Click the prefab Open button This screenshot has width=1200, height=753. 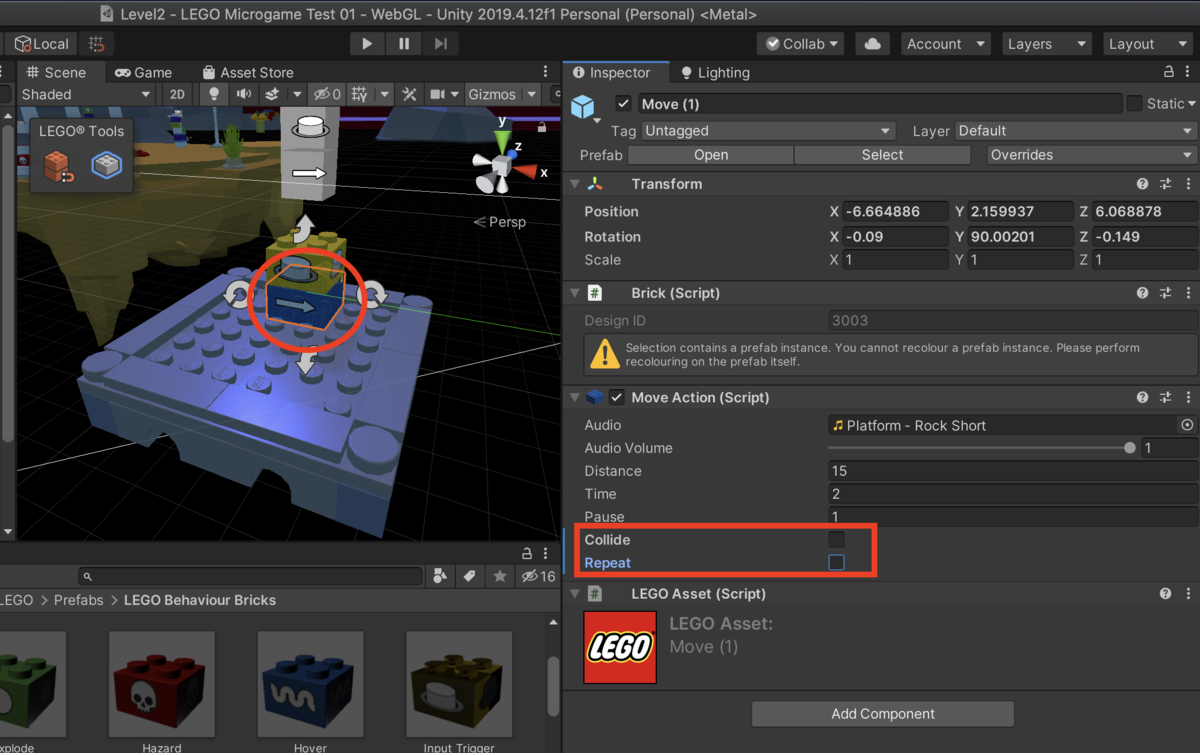pos(711,155)
